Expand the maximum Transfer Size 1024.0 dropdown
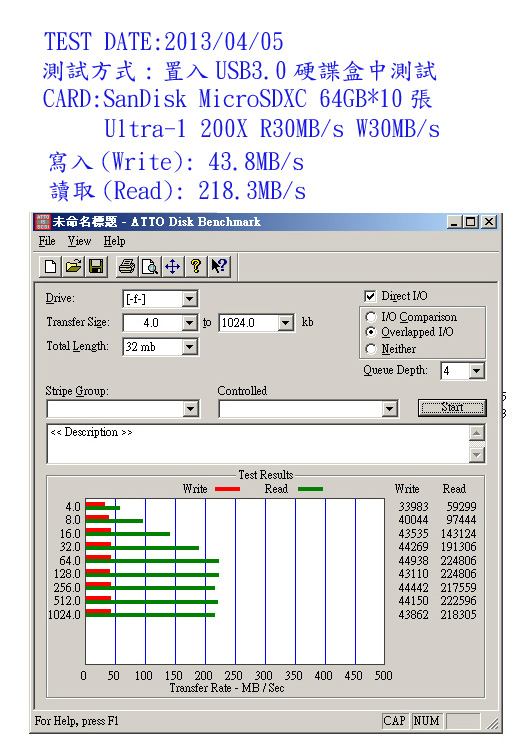Screen dimensions: 520x749 point(285,323)
